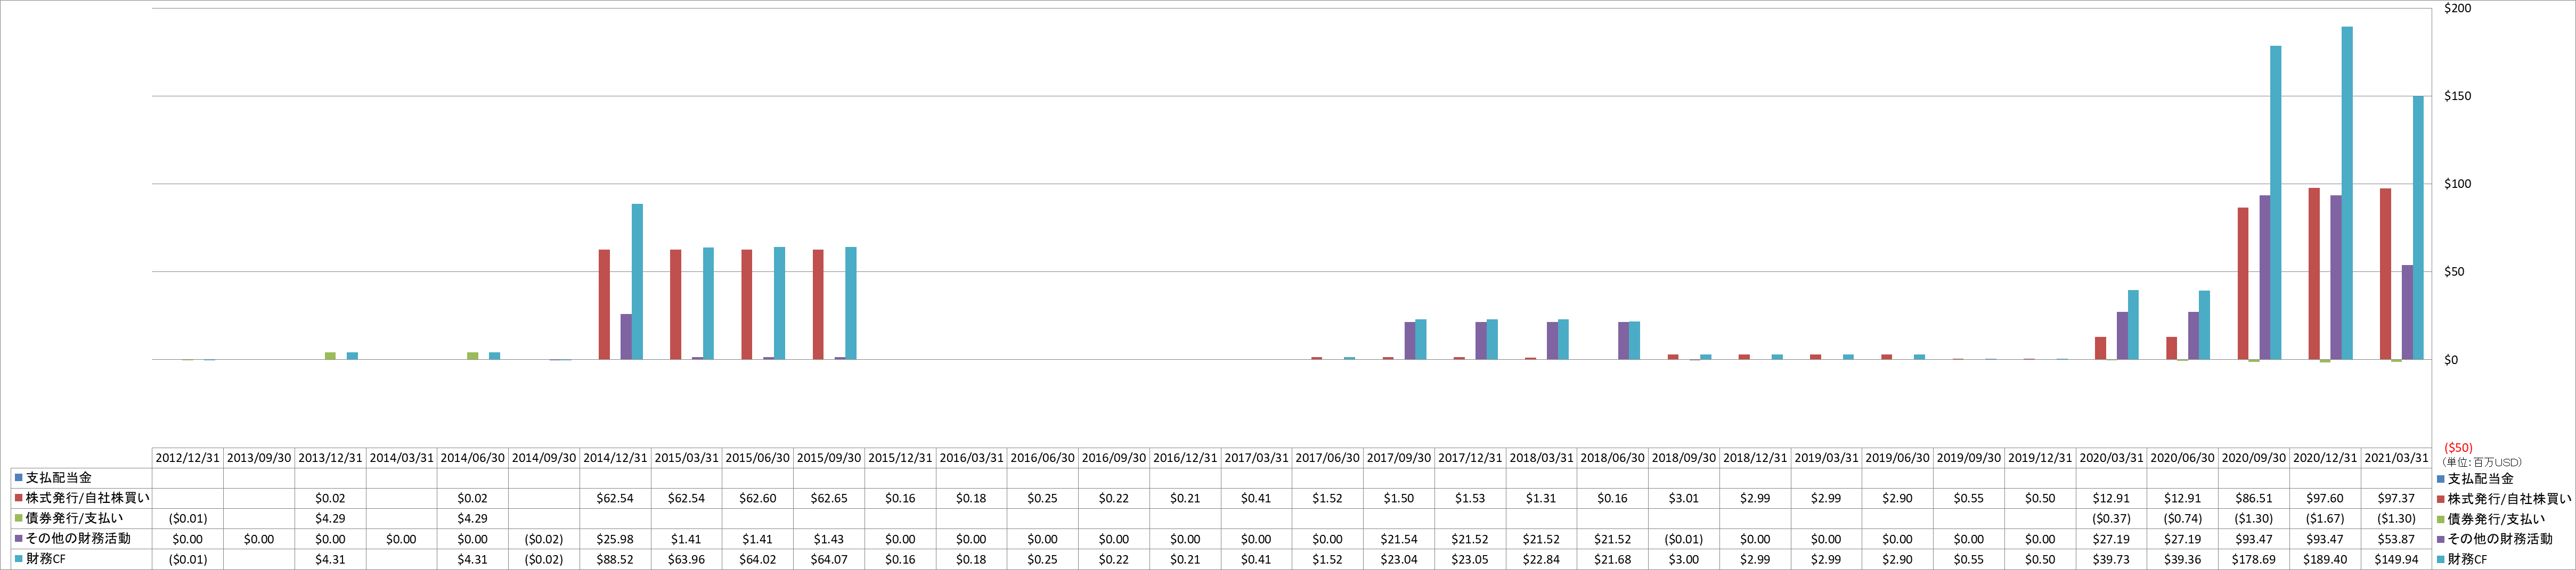Screen dimensions: 2576x570
Task: Click the red ($50) axis label
Action: (2457, 448)
